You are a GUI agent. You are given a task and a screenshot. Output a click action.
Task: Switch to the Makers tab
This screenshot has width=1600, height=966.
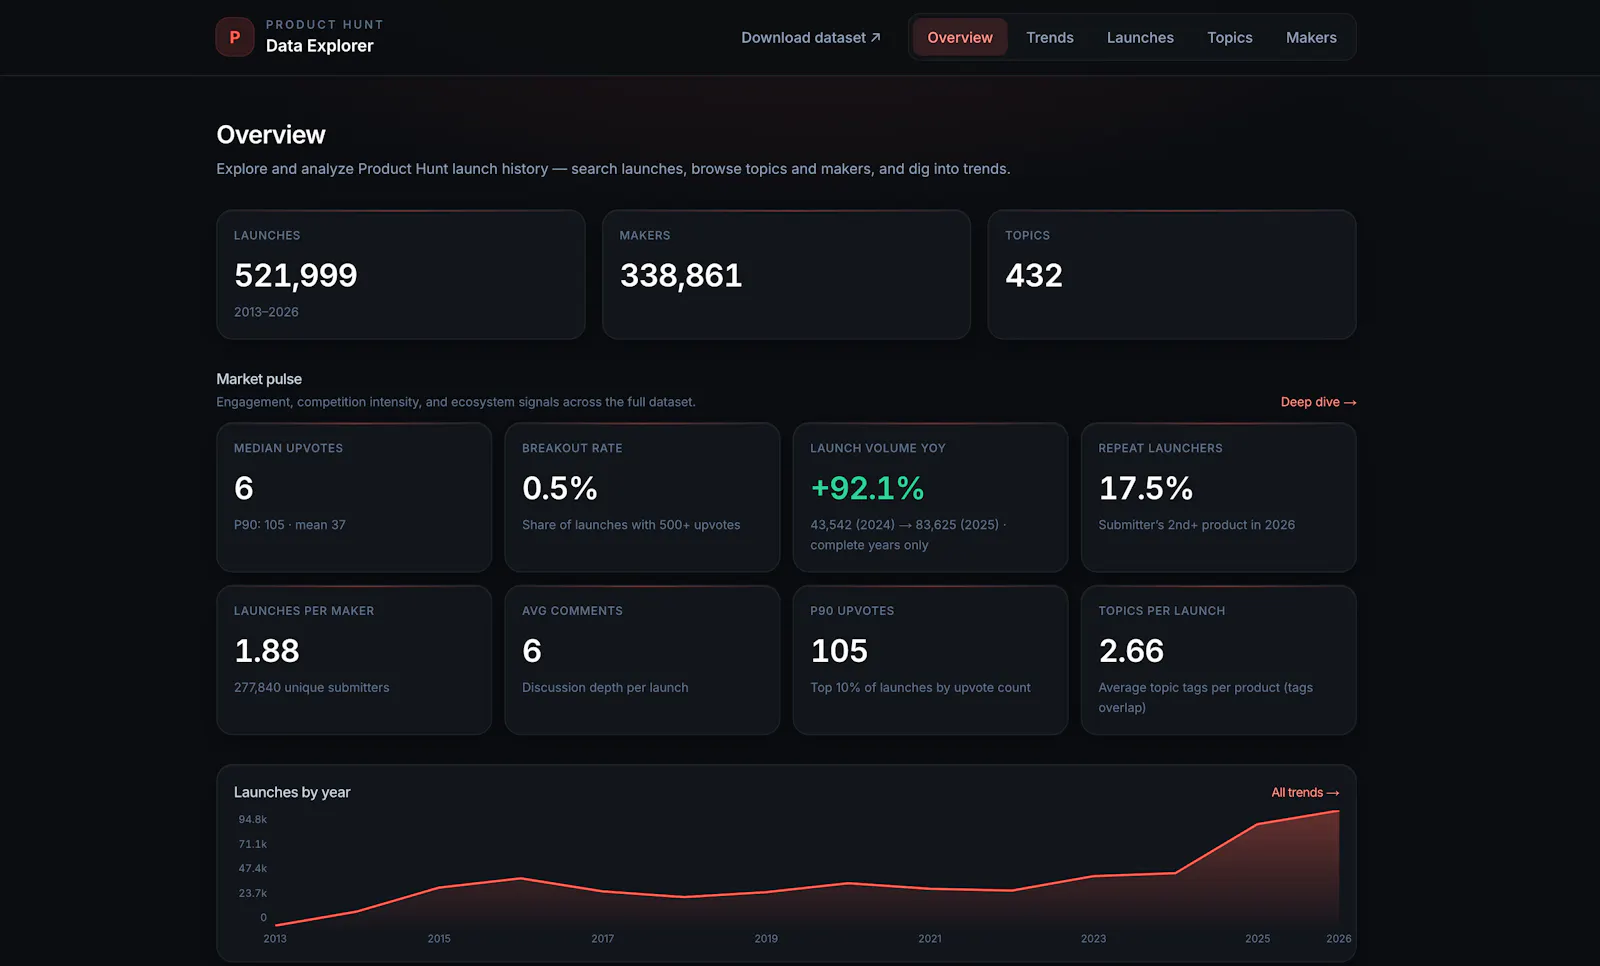pos(1311,37)
